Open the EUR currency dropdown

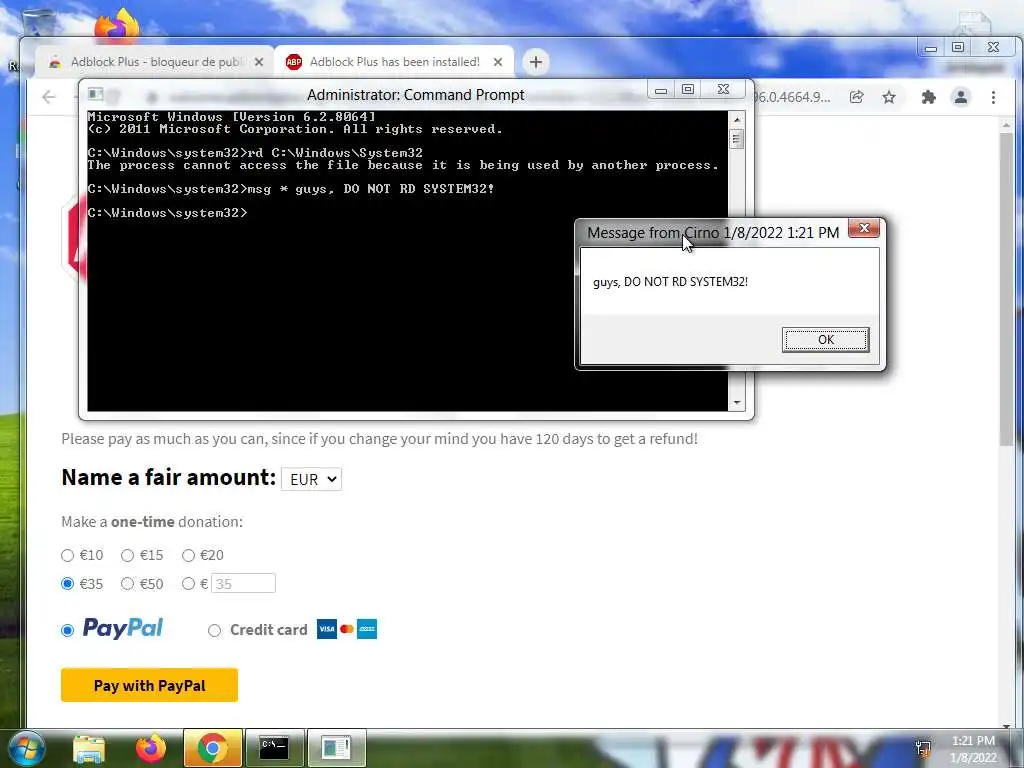coord(312,479)
